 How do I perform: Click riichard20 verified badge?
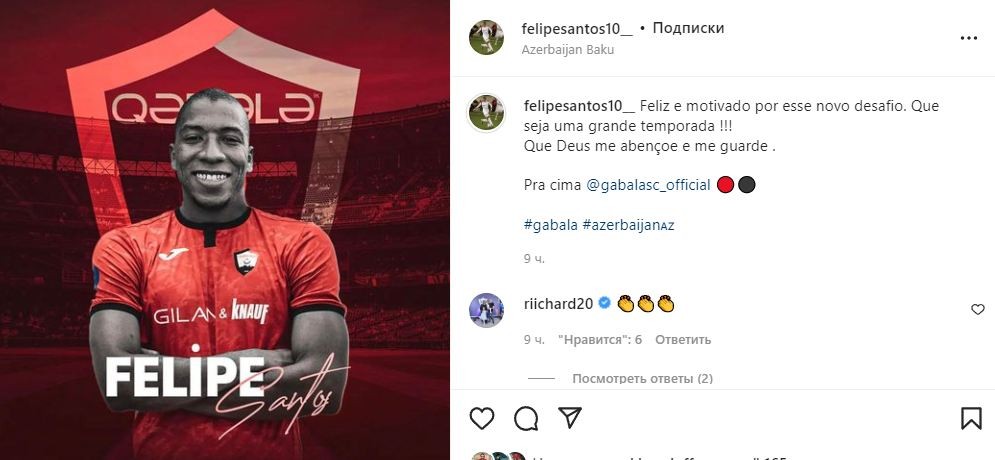point(605,304)
